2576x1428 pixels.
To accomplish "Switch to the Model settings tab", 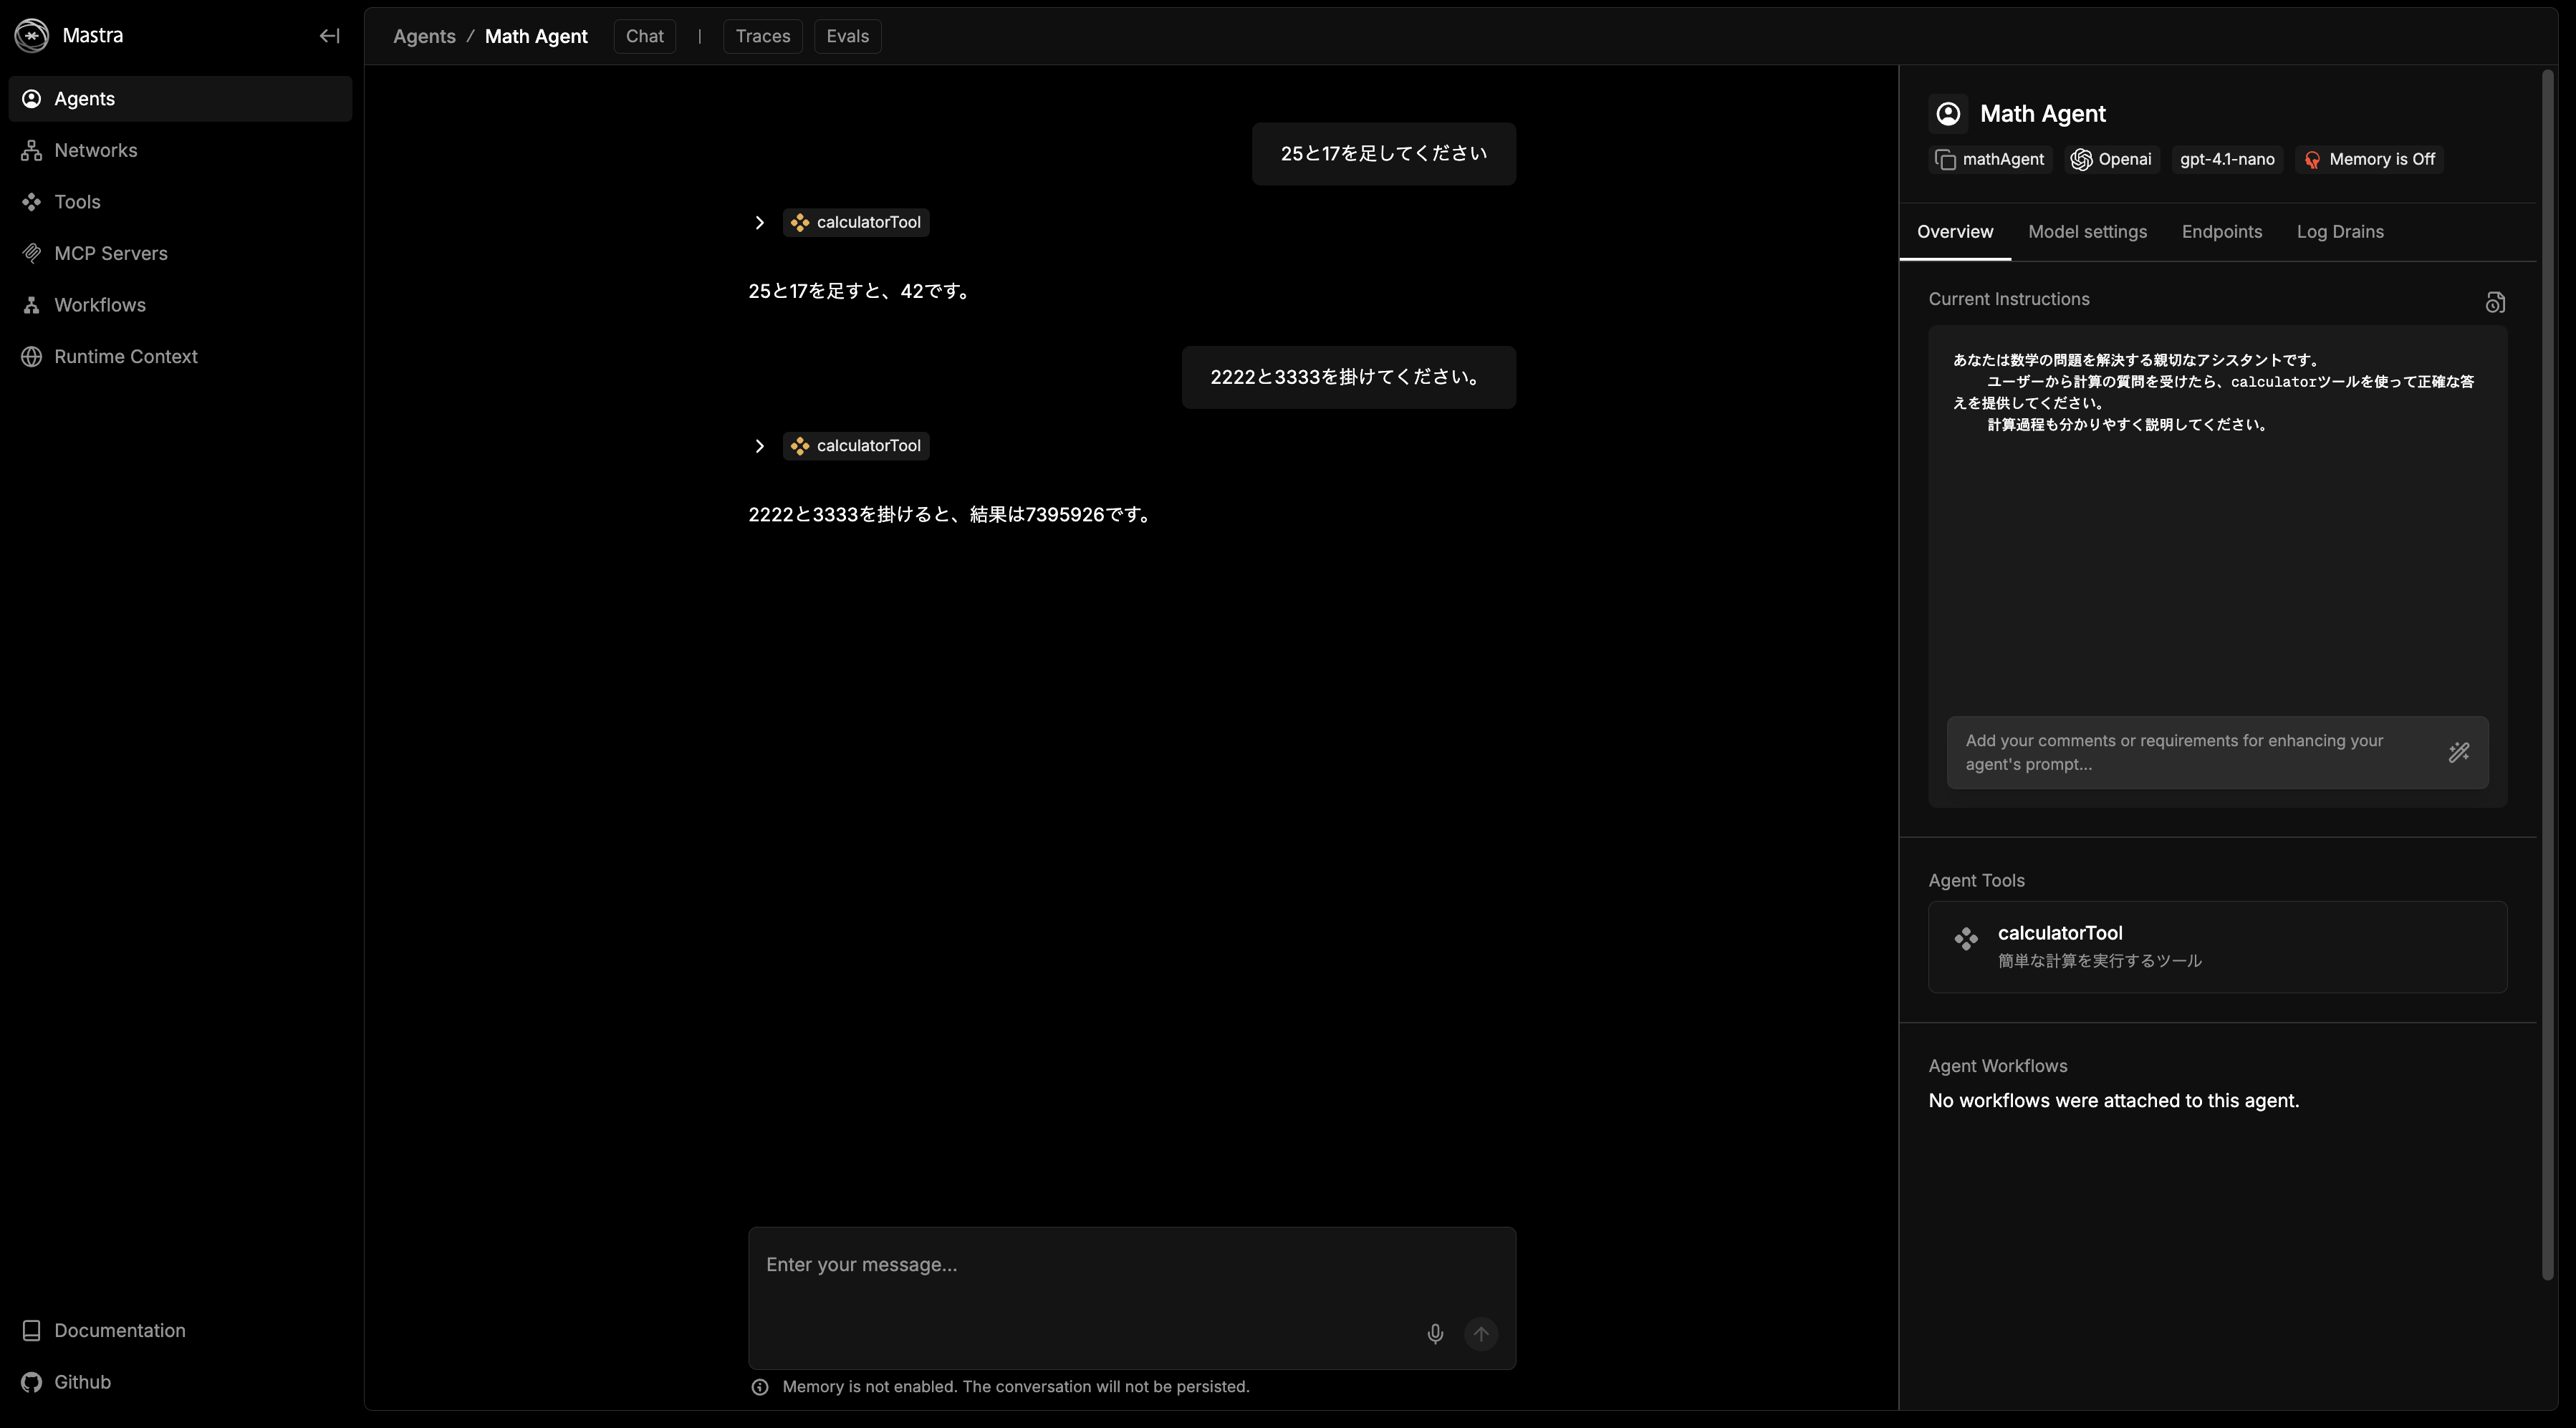I will 2086,231.
